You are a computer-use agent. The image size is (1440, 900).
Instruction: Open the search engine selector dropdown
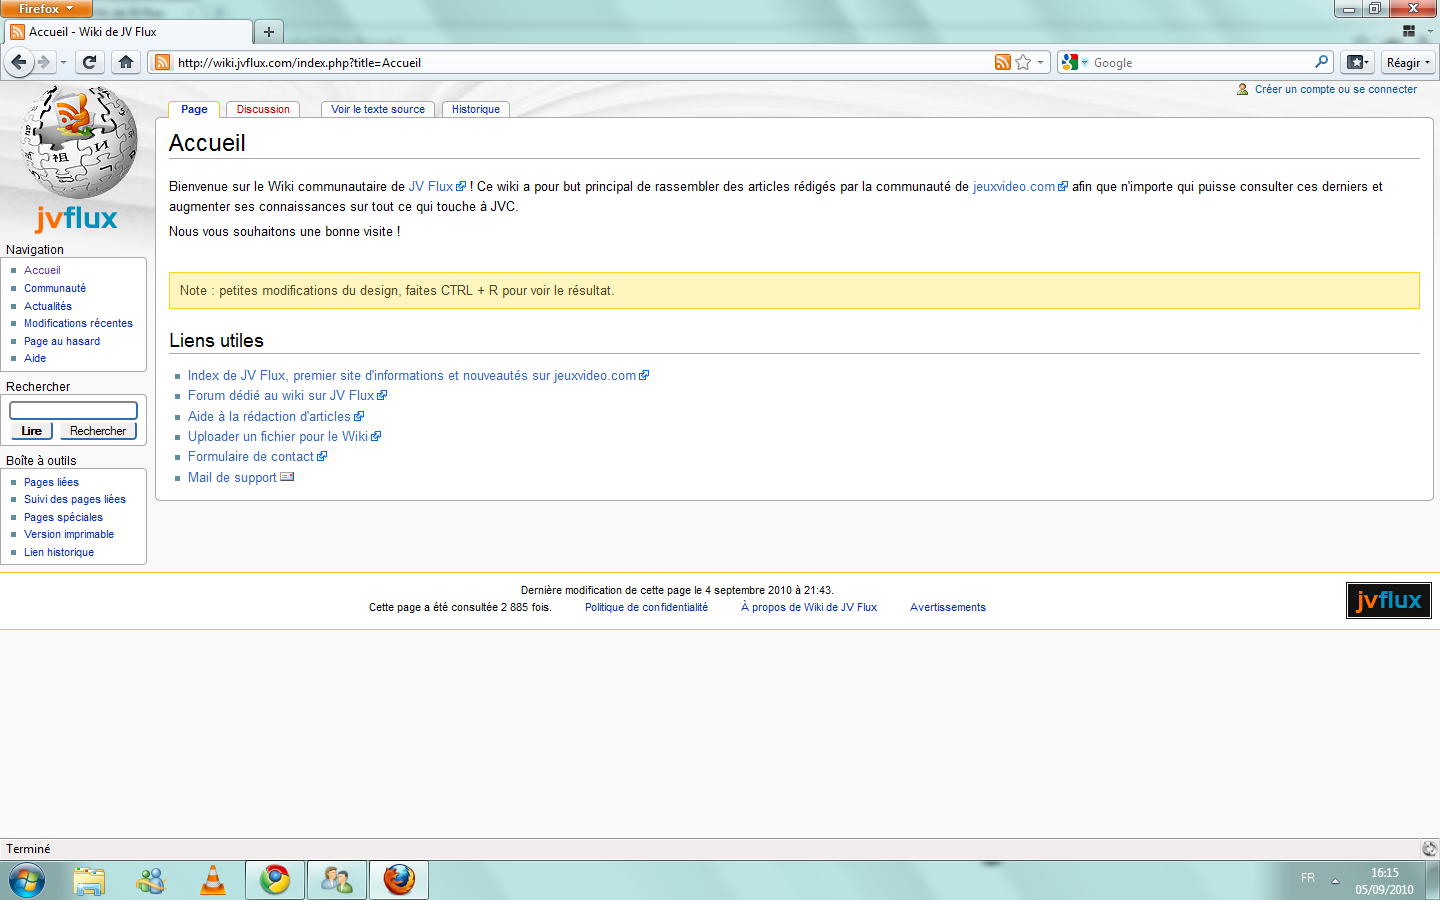(x=1074, y=62)
